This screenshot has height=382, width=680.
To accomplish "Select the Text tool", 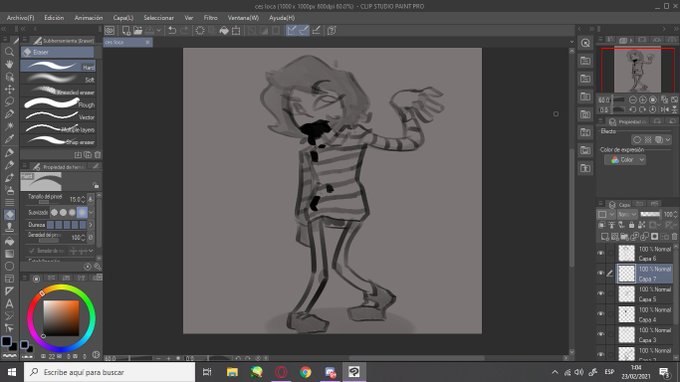I will (x=9, y=304).
